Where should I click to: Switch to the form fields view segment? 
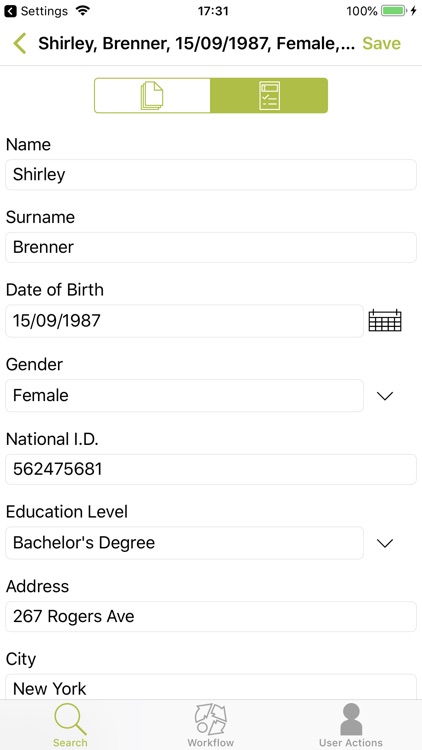tap(269, 96)
